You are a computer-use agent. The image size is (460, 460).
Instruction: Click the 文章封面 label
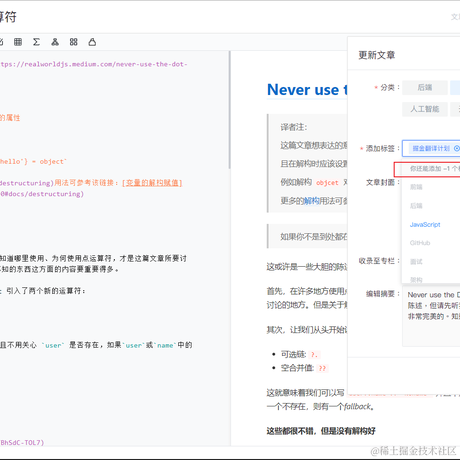(380, 182)
